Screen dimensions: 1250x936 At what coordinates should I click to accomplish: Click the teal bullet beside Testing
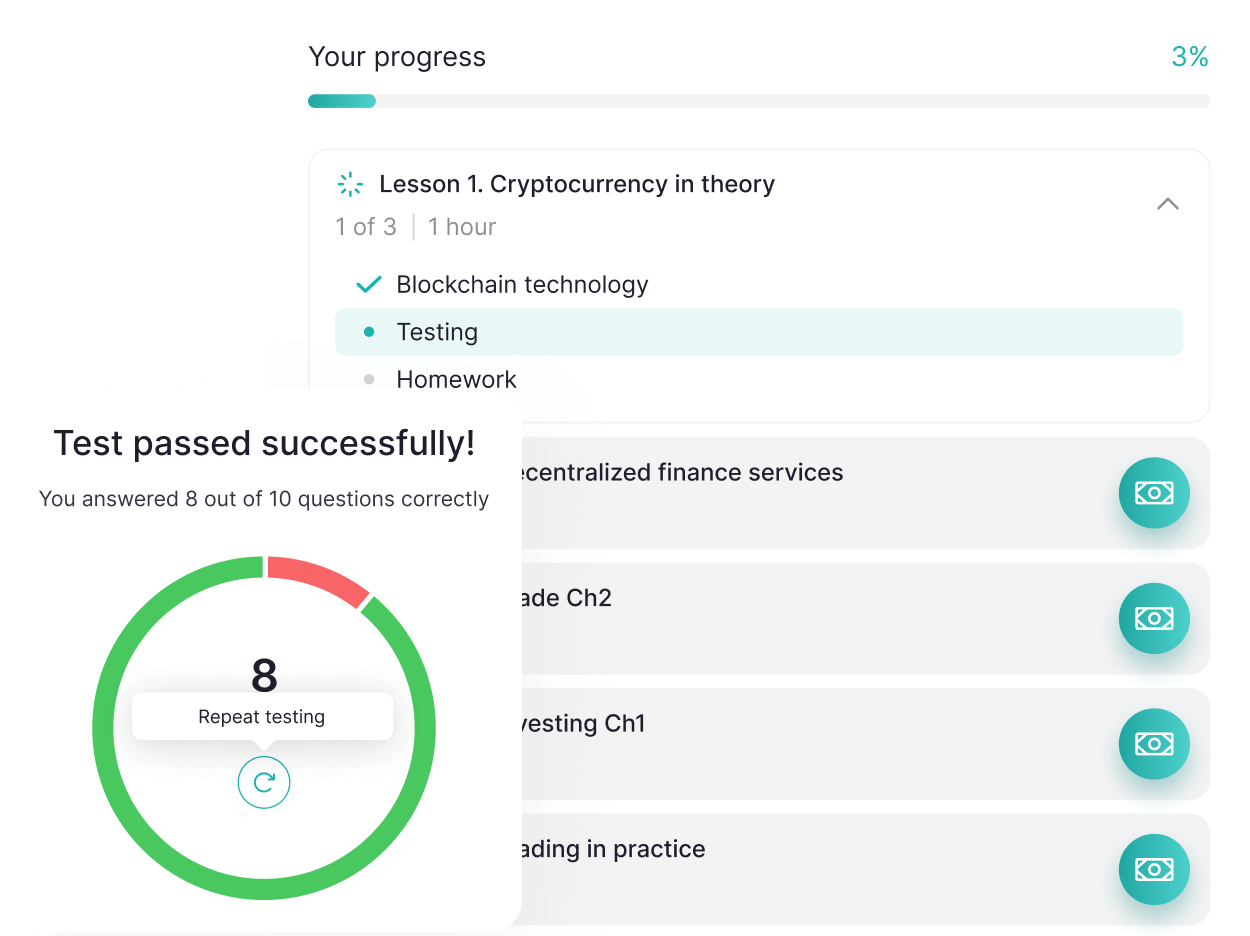(369, 332)
